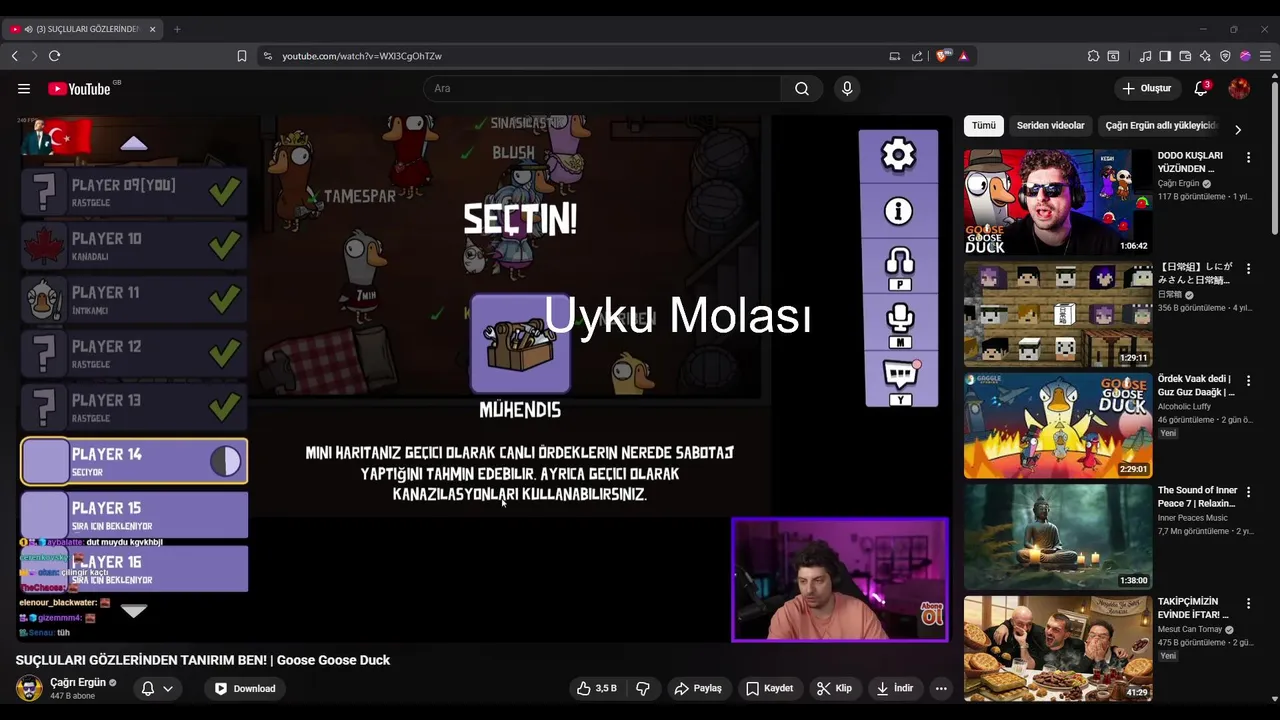Viewport: 1280px width, 720px height.
Task: Open the YouTube hamburger guide menu
Action: tap(24, 89)
